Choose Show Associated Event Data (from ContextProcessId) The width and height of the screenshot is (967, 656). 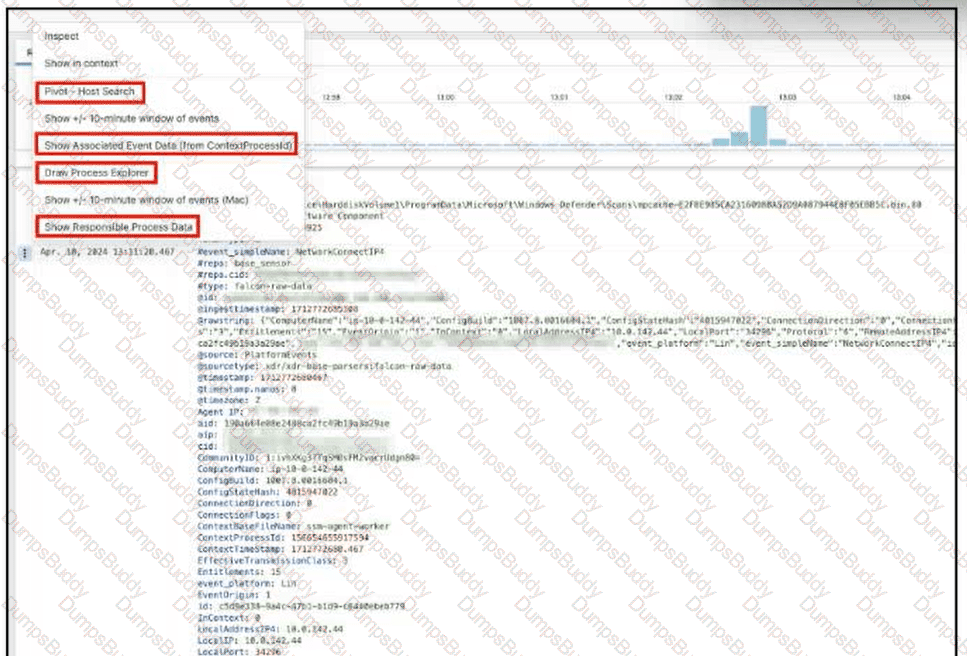(x=167, y=146)
